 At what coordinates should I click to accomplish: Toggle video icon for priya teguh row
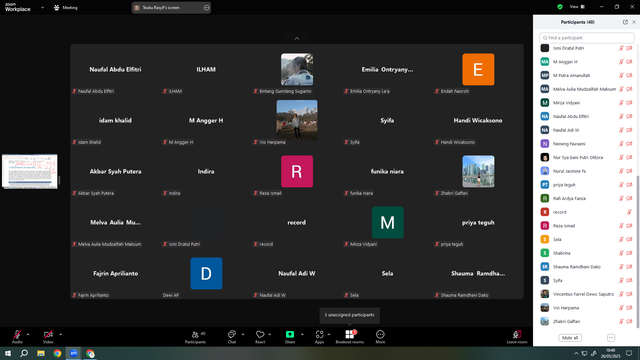629,184
